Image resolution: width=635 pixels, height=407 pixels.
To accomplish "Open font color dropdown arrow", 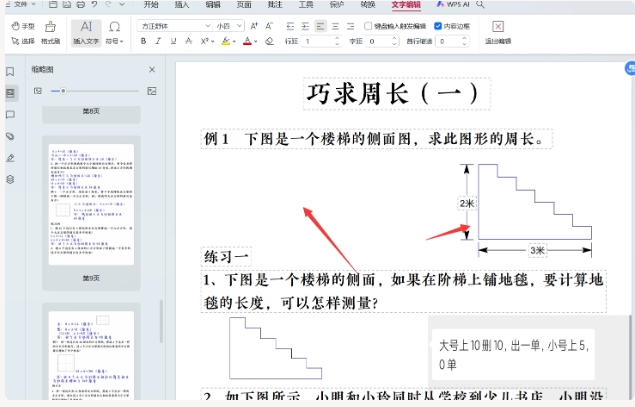I will (256, 41).
